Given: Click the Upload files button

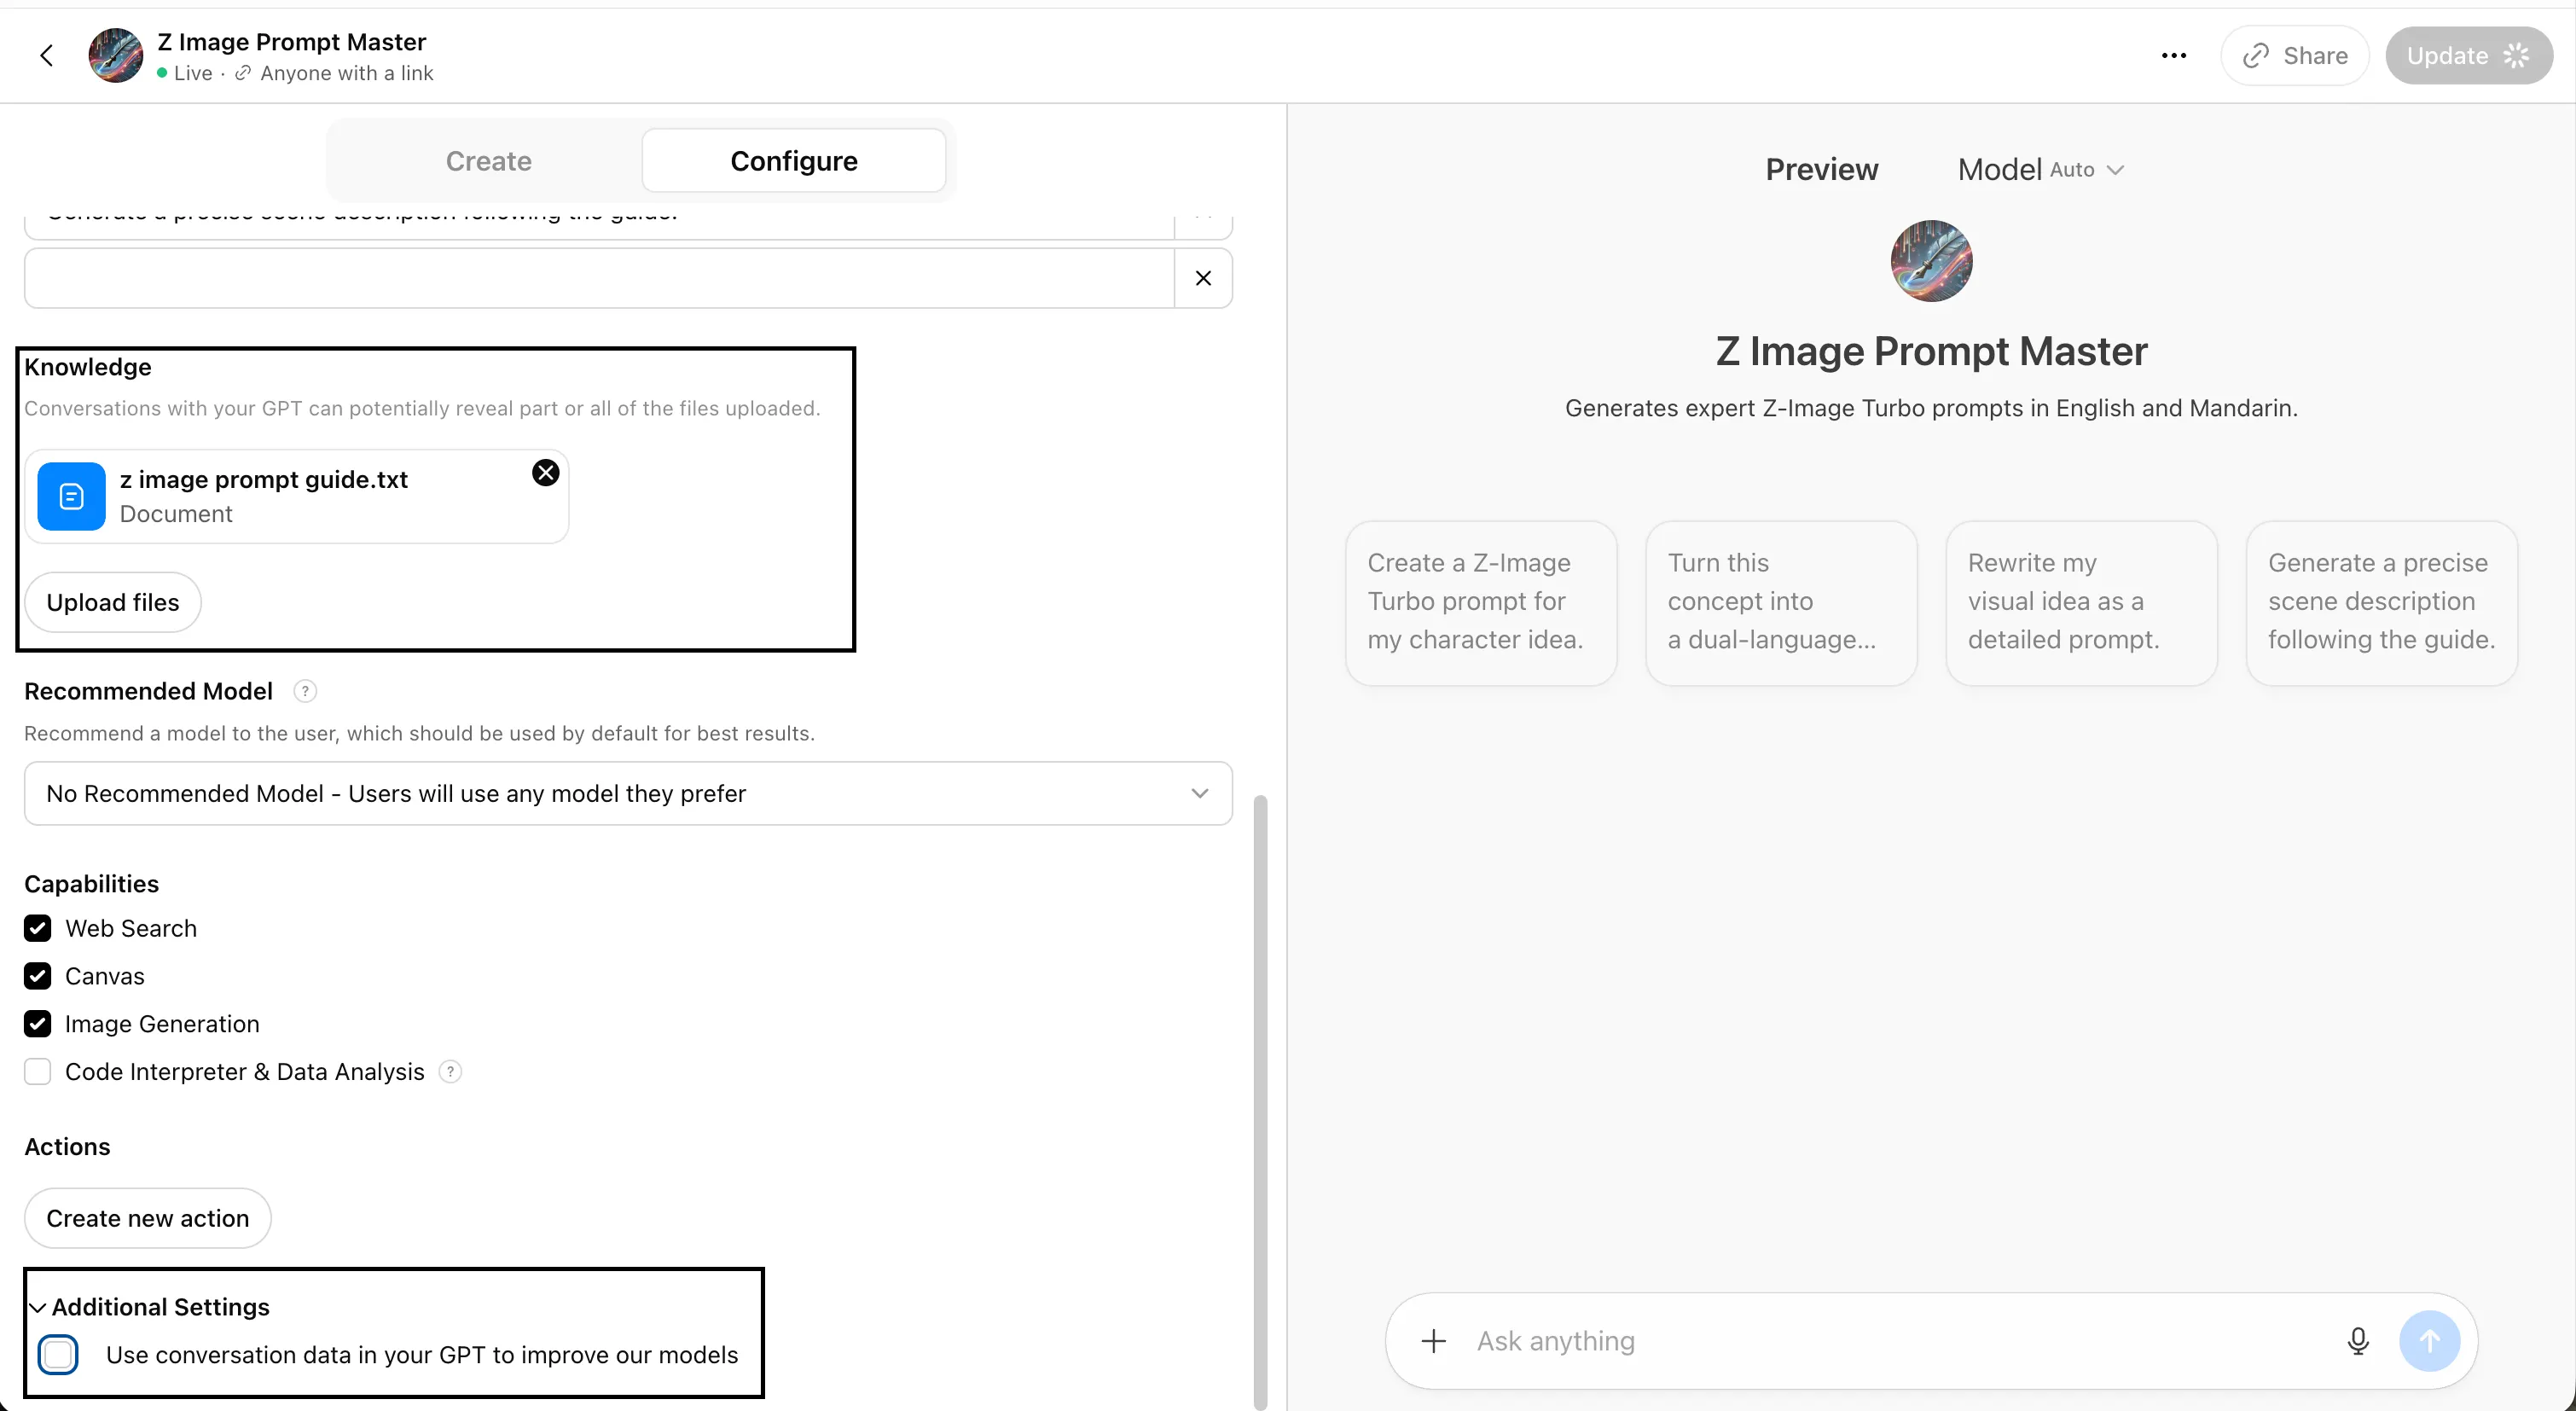Looking at the screenshot, I should 113,603.
